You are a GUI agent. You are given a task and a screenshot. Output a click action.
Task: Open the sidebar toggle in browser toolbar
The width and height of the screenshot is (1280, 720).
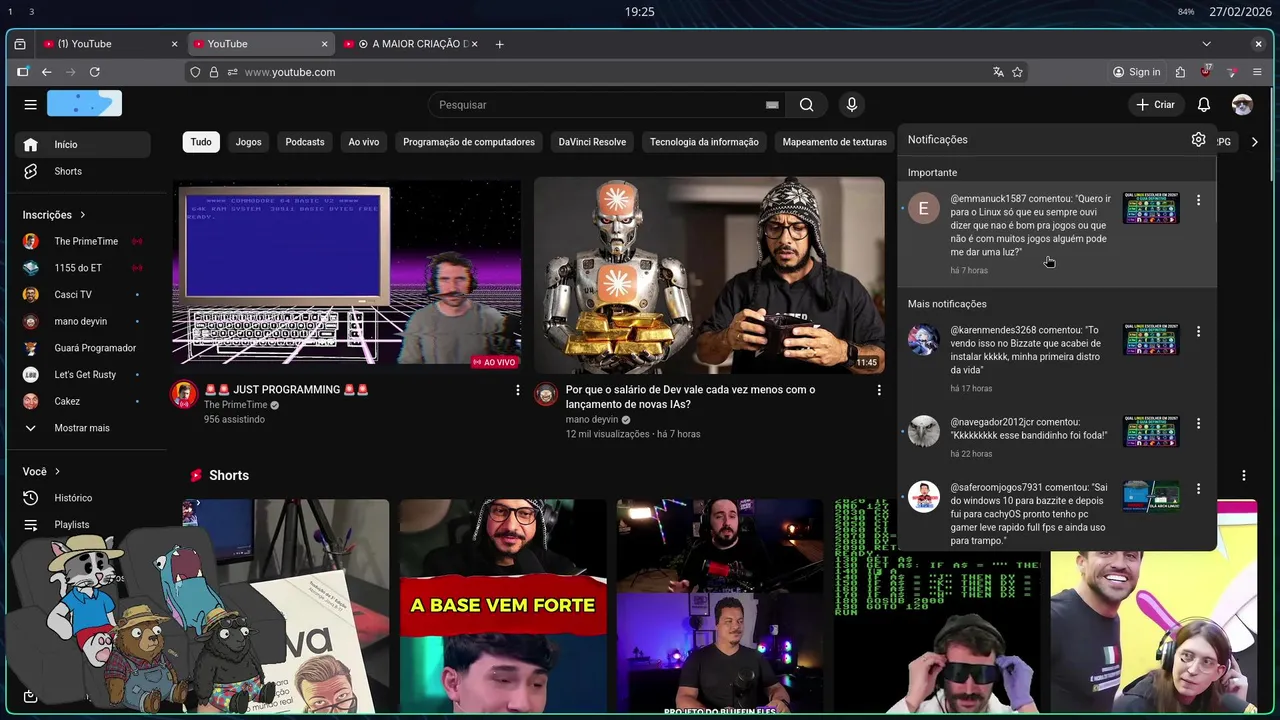[22, 72]
